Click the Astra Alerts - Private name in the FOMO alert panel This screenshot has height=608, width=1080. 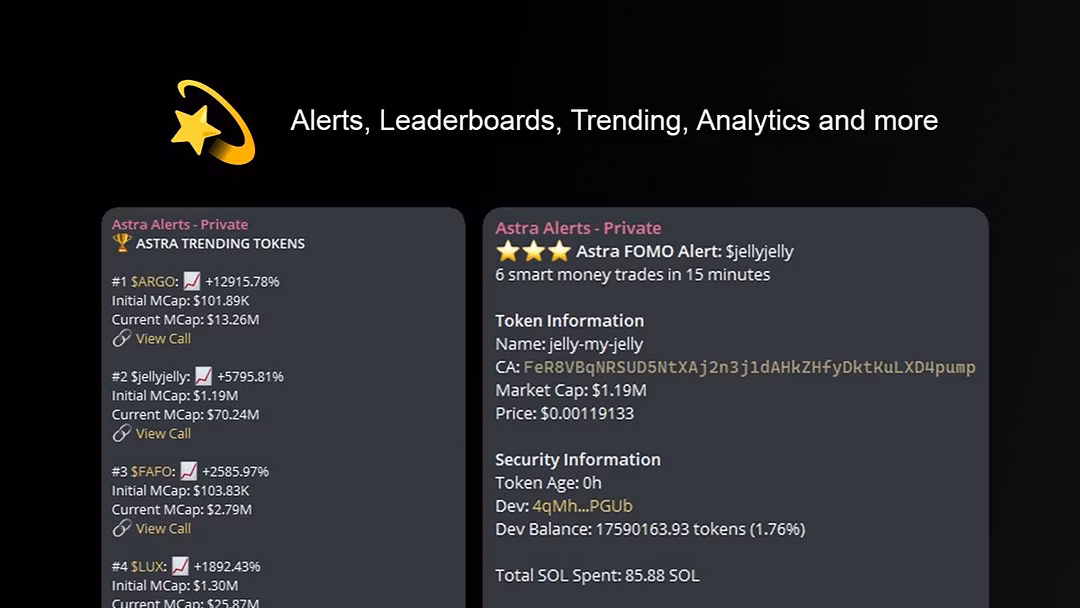(x=578, y=228)
